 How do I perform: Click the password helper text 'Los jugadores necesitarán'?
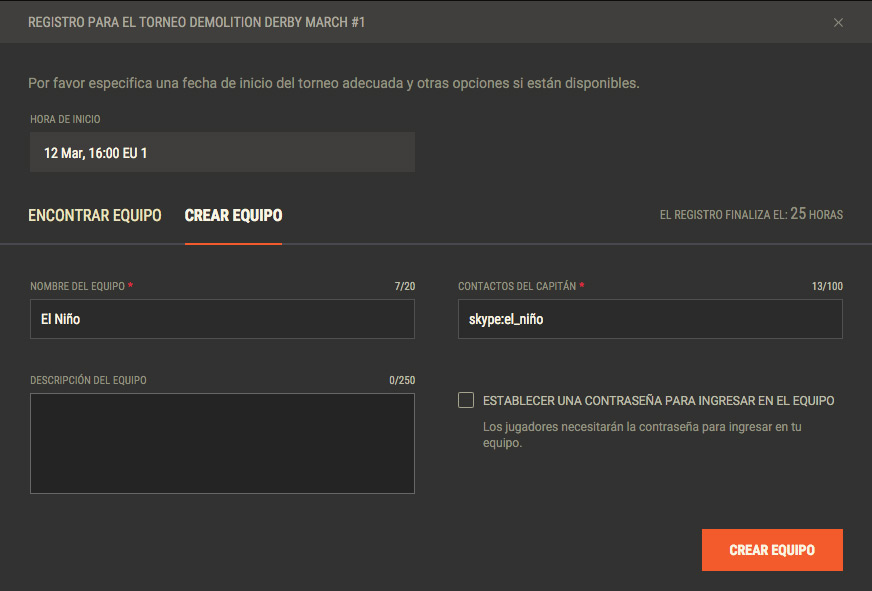(642, 434)
